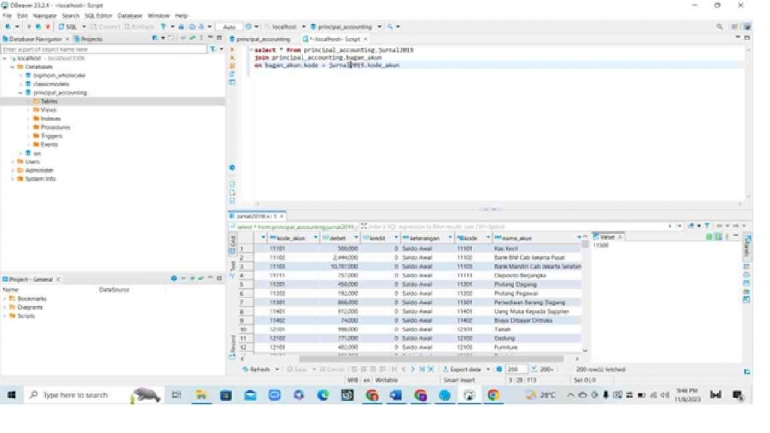Click the Windows Start button
Image resolution: width=770 pixels, height=433 pixels.
pyautogui.click(x=11, y=395)
